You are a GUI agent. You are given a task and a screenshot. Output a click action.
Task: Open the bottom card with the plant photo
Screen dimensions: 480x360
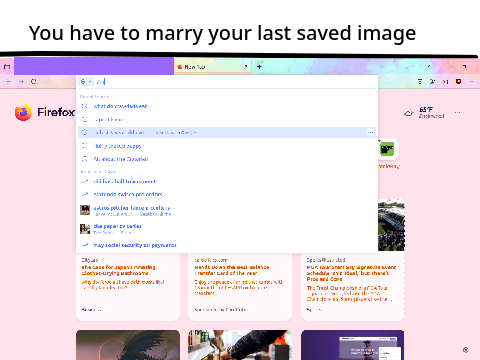pyautogui.click(x=128, y=345)
